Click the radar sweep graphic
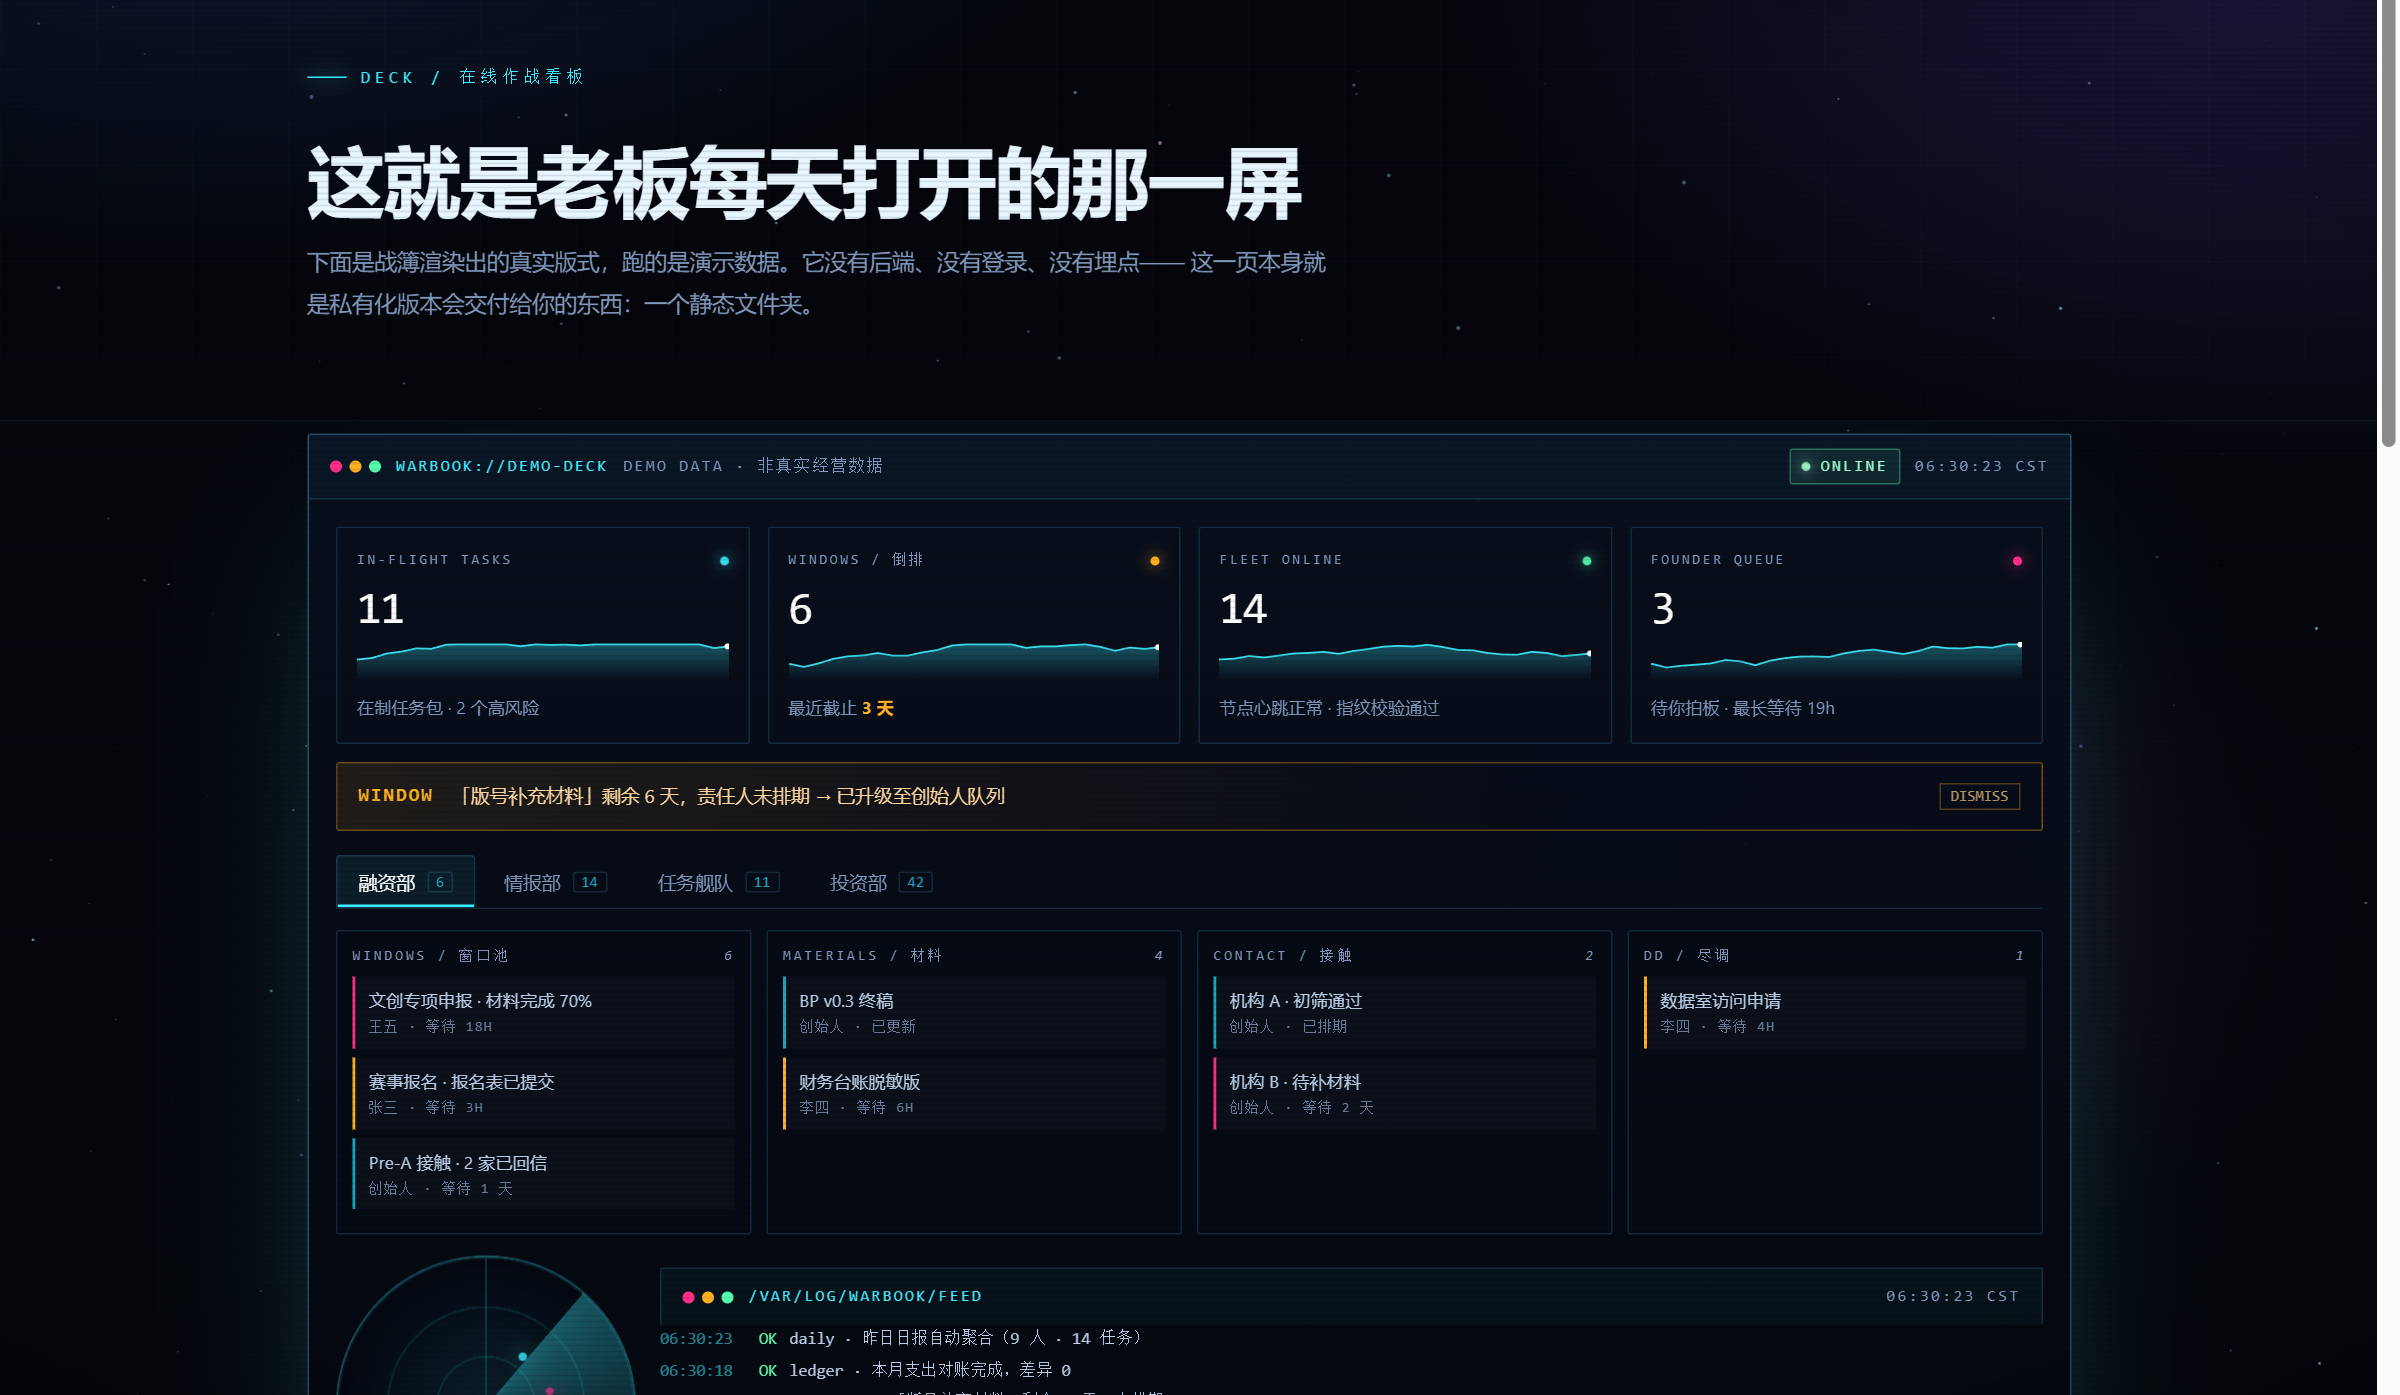This screenshot has height=1395, width=2400. point(486,1326)
